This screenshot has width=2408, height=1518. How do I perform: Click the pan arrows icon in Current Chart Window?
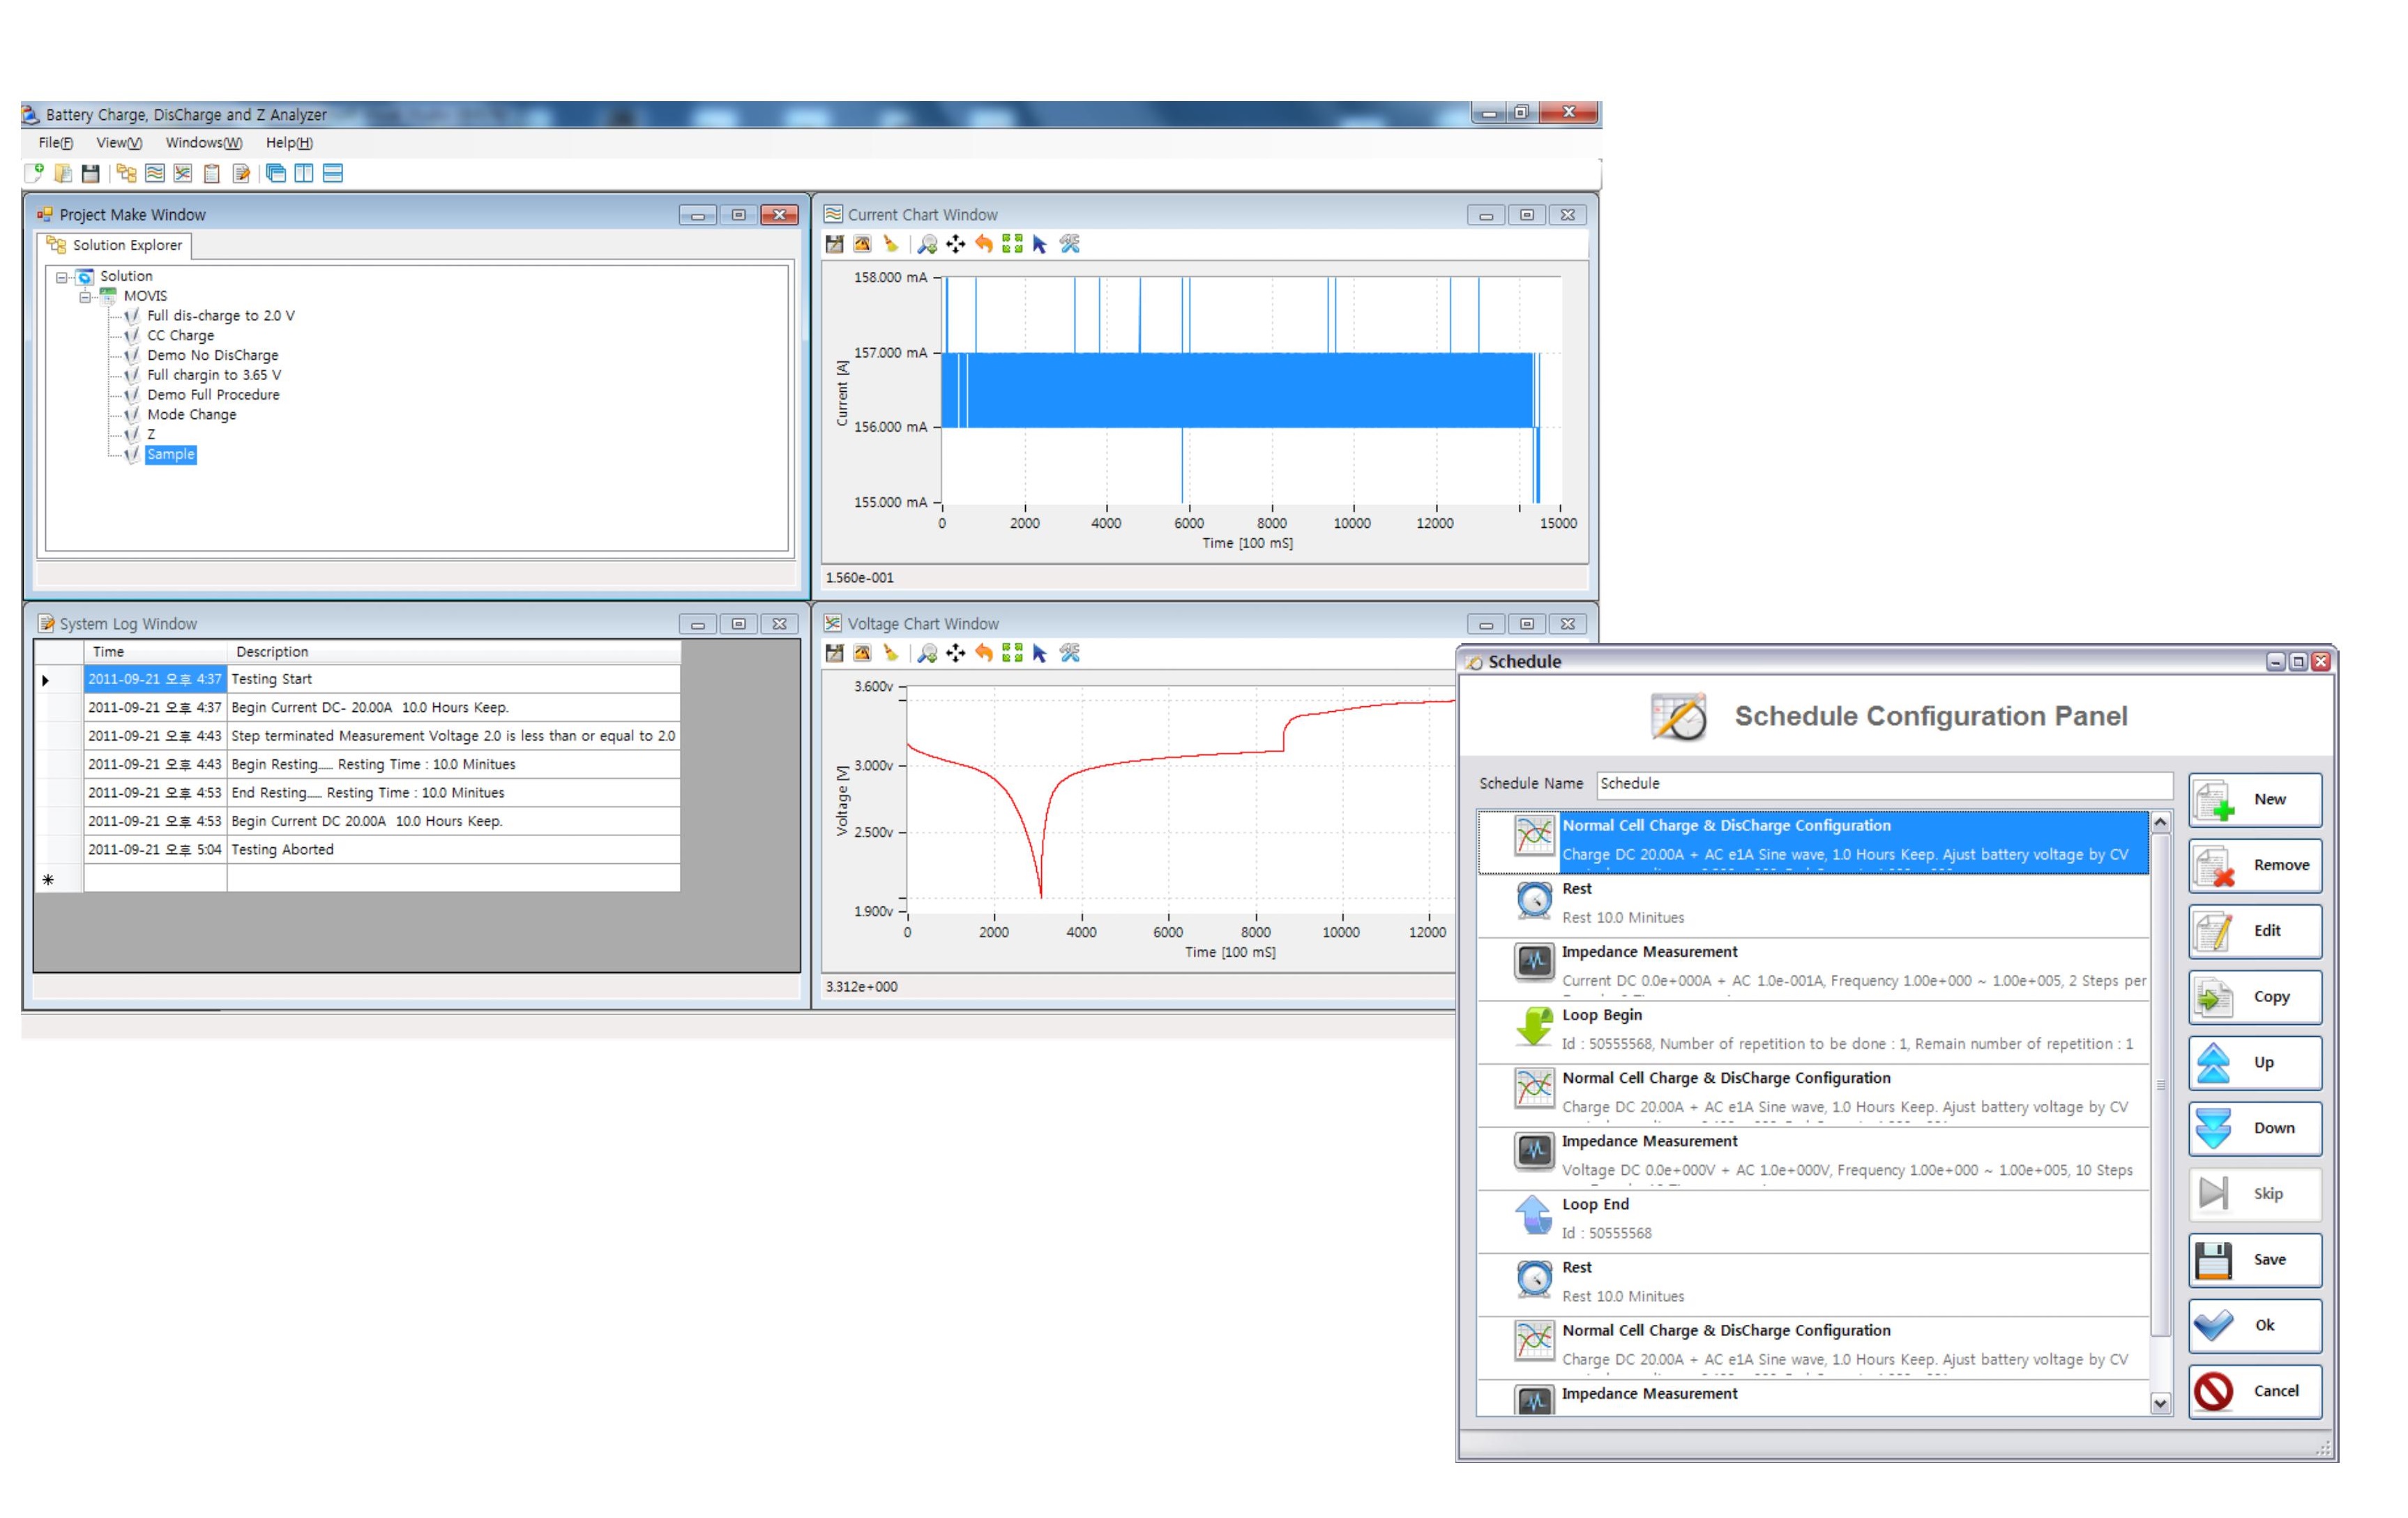click(956, 244)
